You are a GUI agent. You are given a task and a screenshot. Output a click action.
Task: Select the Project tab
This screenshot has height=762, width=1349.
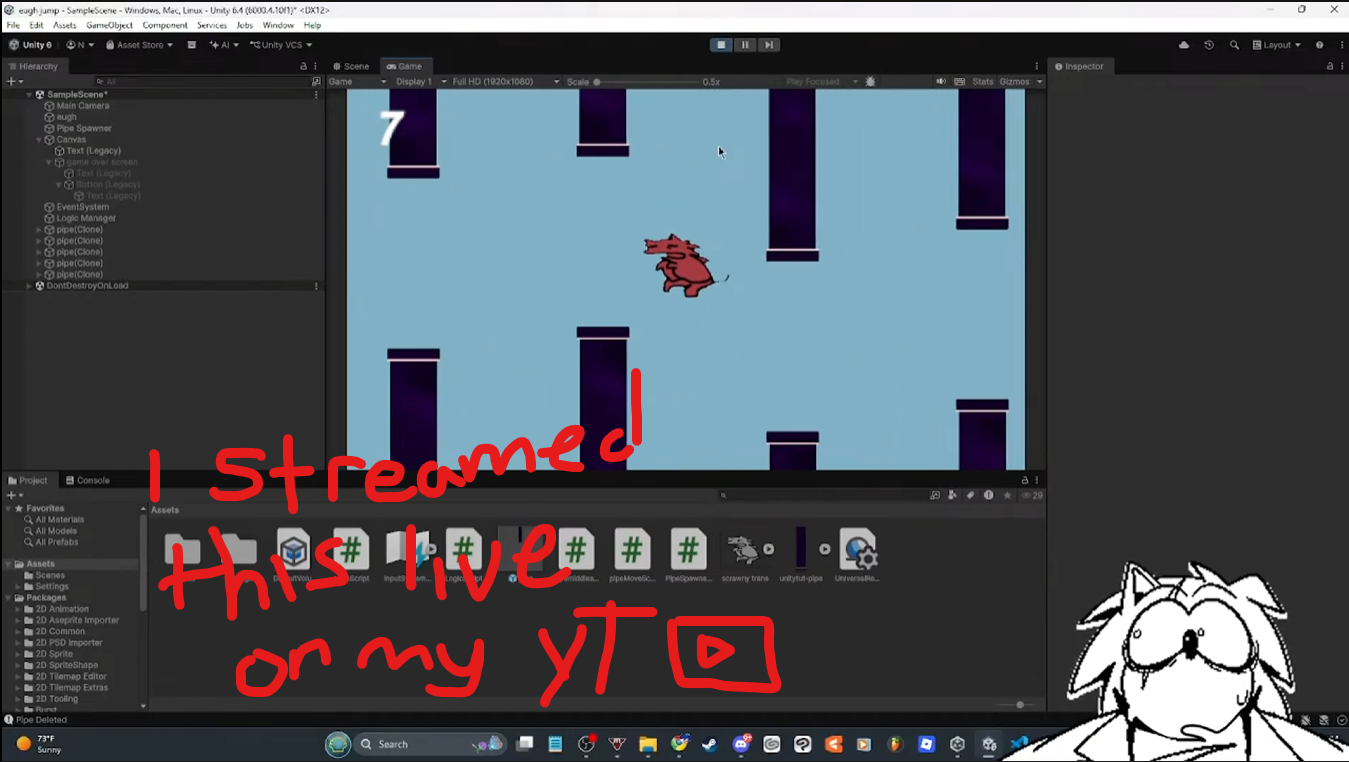[x=28, y=480]
